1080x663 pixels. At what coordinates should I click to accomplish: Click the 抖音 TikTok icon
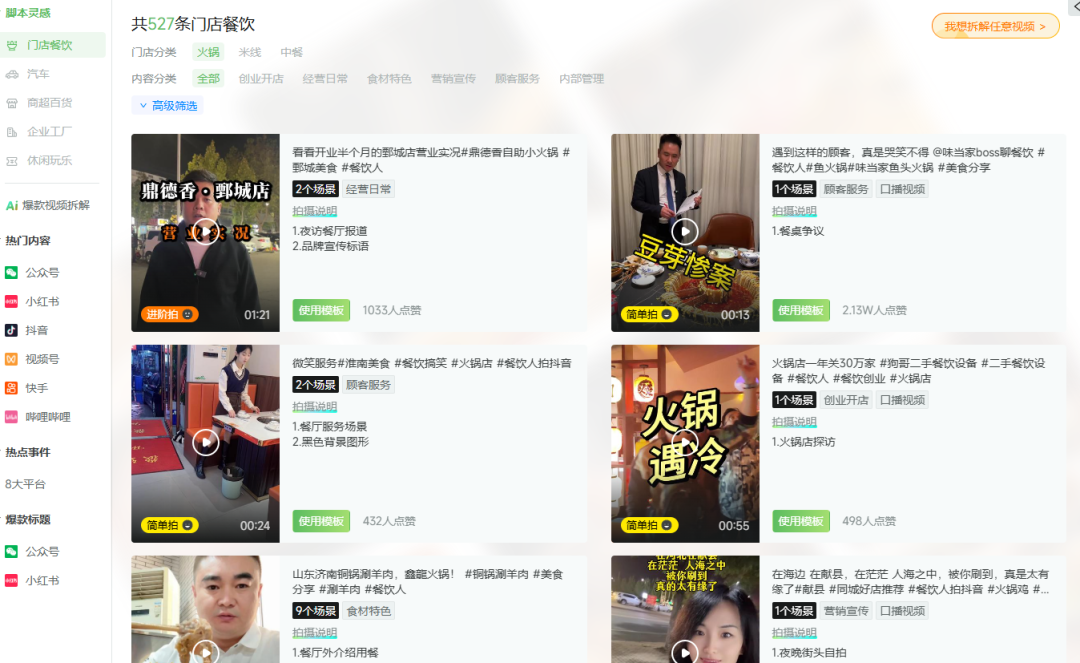pos(11,330)
